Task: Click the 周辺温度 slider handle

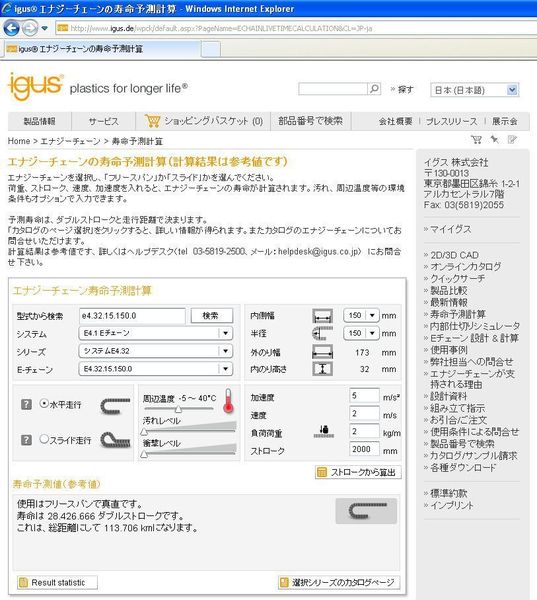Action: pyautogui.click(x=178, y=409)
